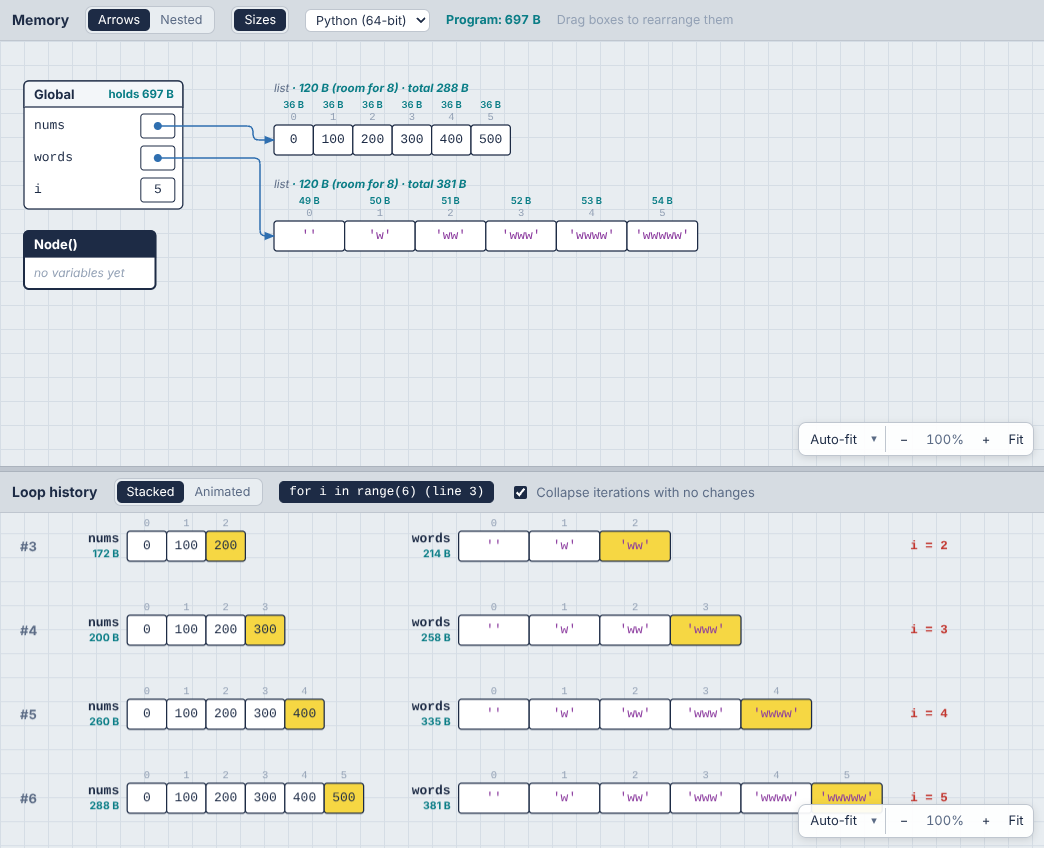Screen dimensions: 1044x848
Task: Click the 'Drag boxes to rearrange them' hint
Action: [x=645, y=20]
